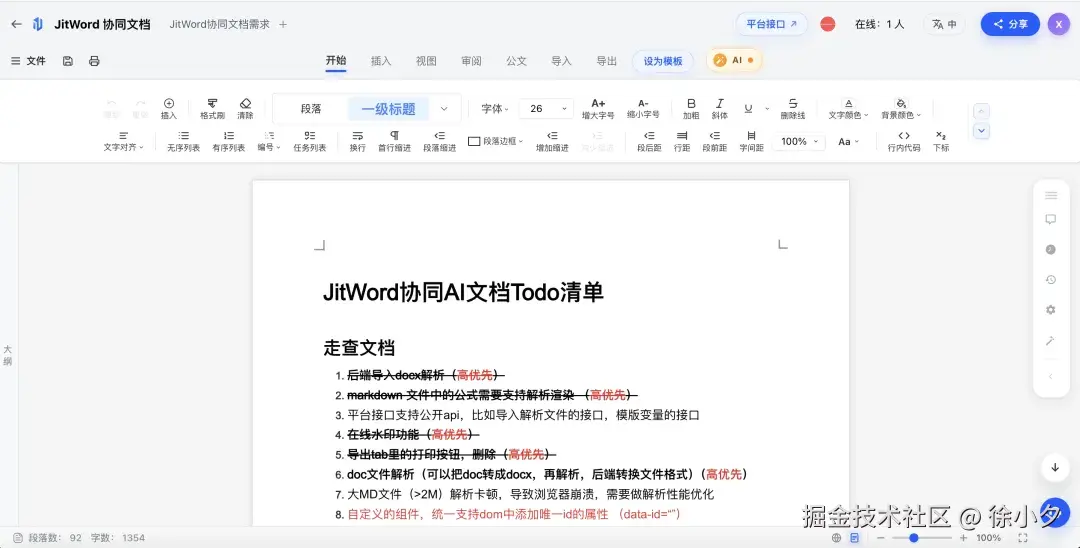The image size is (1080, 548).
Task: Toggle 行内代码 inline code
Action: click(904, 140)
